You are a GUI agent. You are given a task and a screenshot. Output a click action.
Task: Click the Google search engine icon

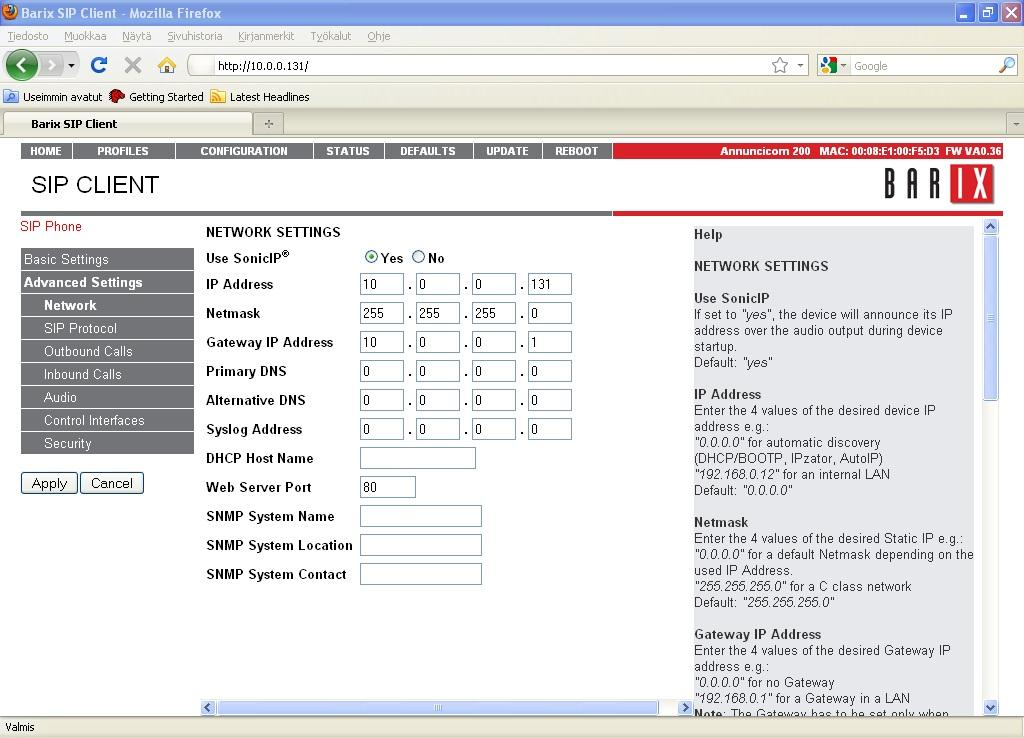[829, 65]
